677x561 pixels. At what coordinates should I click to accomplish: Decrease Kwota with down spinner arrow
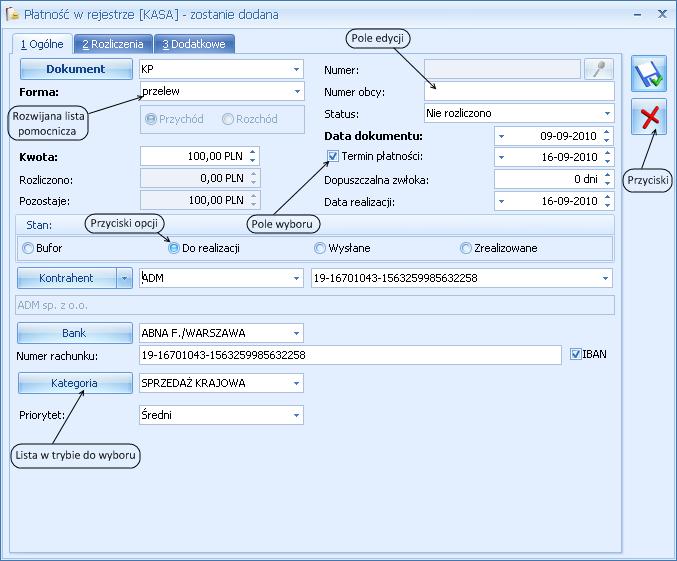pyautogui.click(x=253, y=160)
